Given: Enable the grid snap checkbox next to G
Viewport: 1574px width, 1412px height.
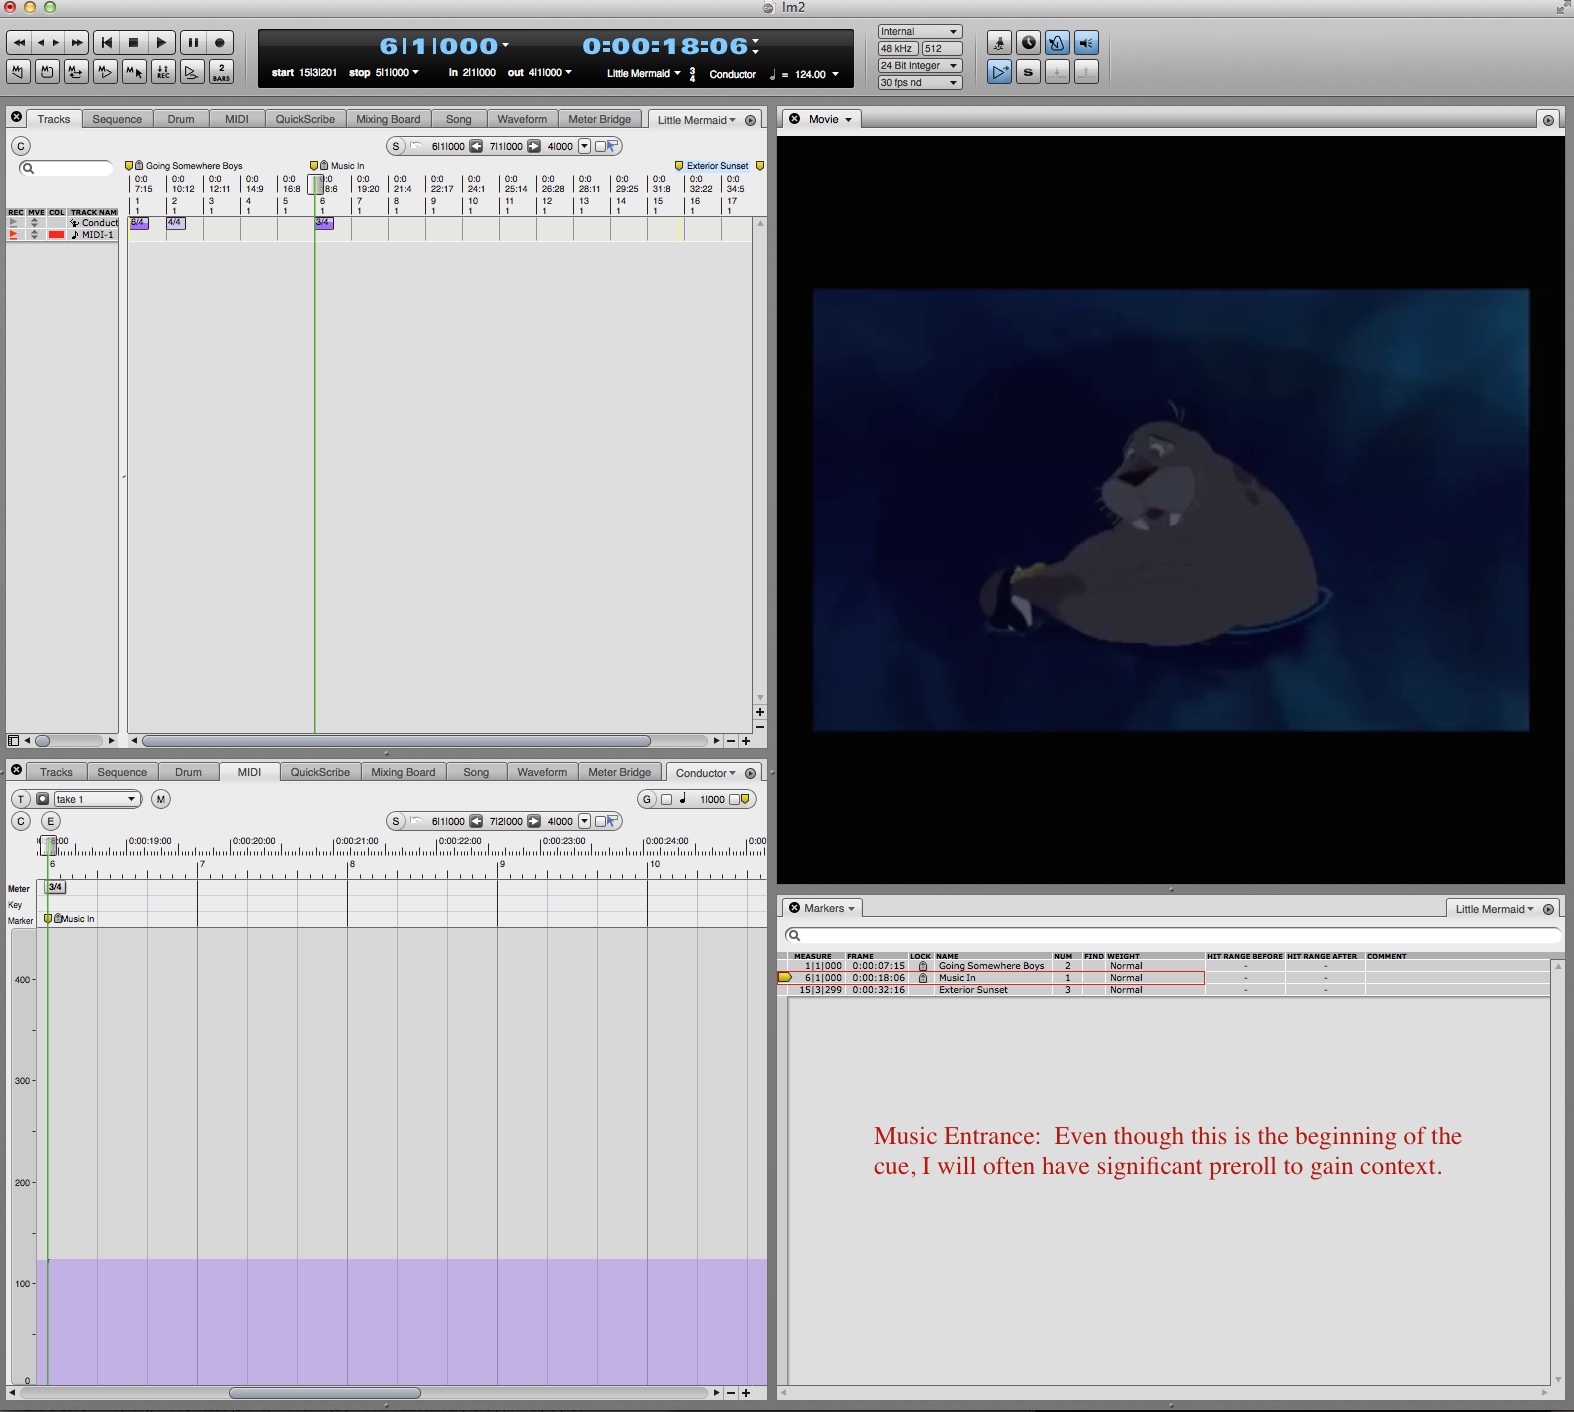Looking at the screenshot, I should 667,799.
